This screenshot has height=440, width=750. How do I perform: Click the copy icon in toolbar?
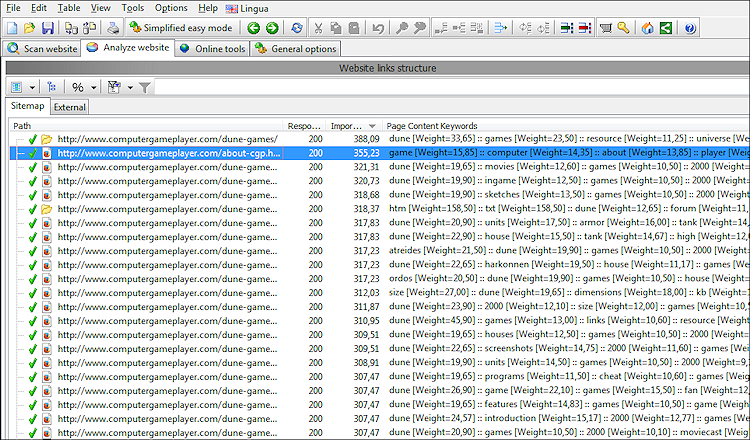pos(336,28)
